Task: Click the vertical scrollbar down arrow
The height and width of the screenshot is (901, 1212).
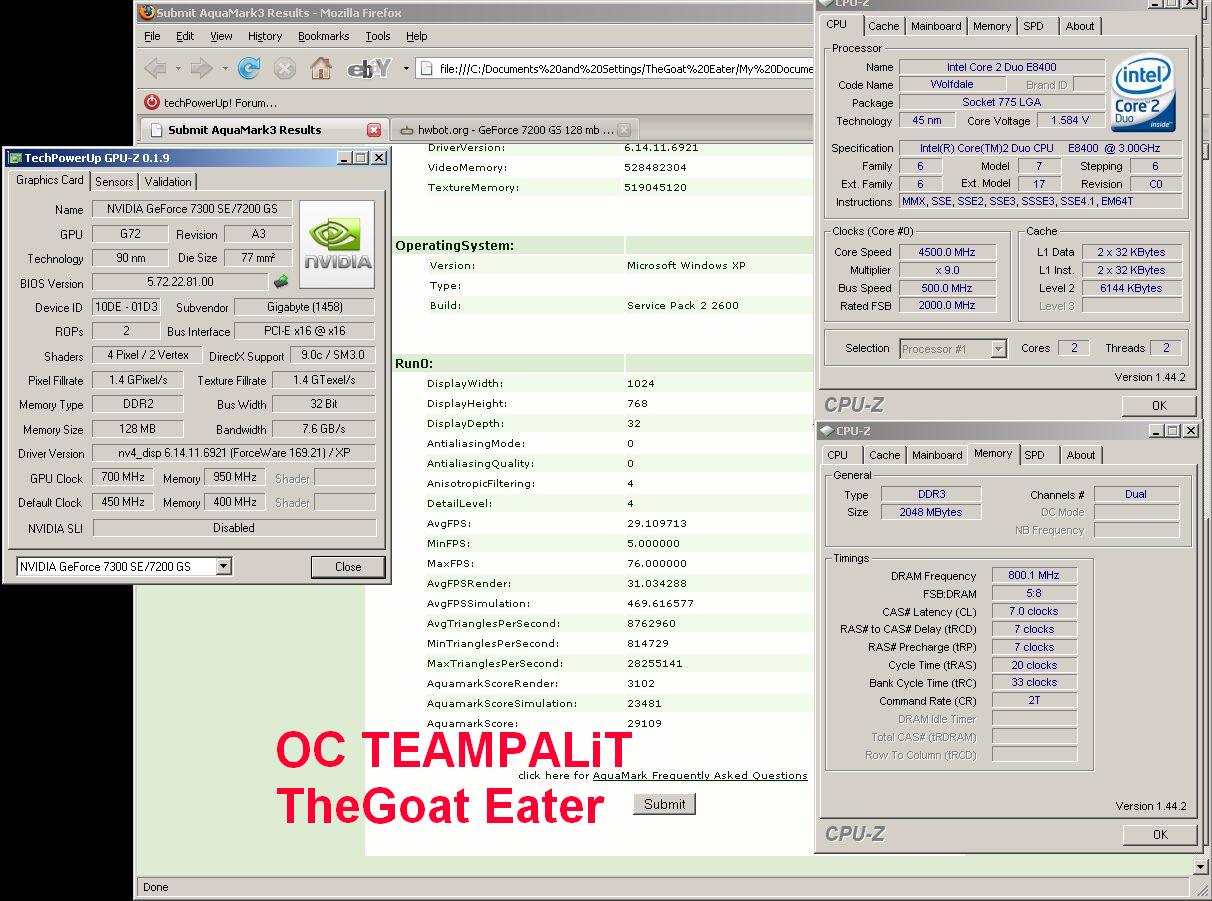Action: [x=1202, y=866]
